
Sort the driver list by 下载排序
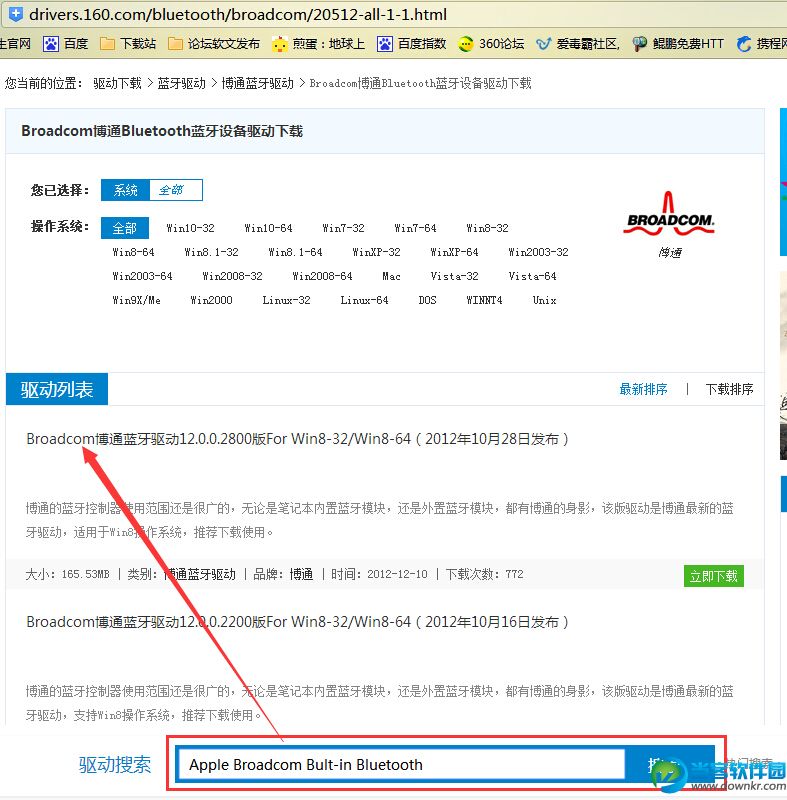729,389
